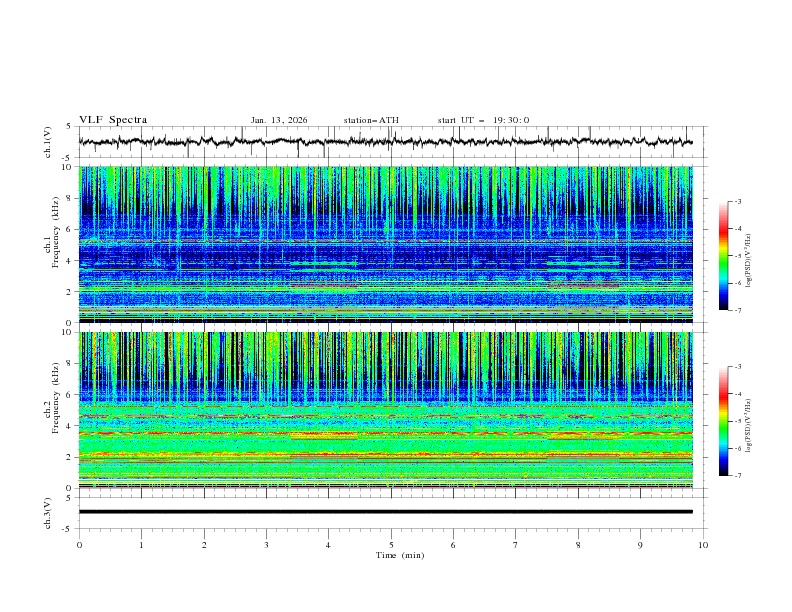Click the upper ch.1 color scale bar
This screenshot has width=792, height=612.
(724, 256)
